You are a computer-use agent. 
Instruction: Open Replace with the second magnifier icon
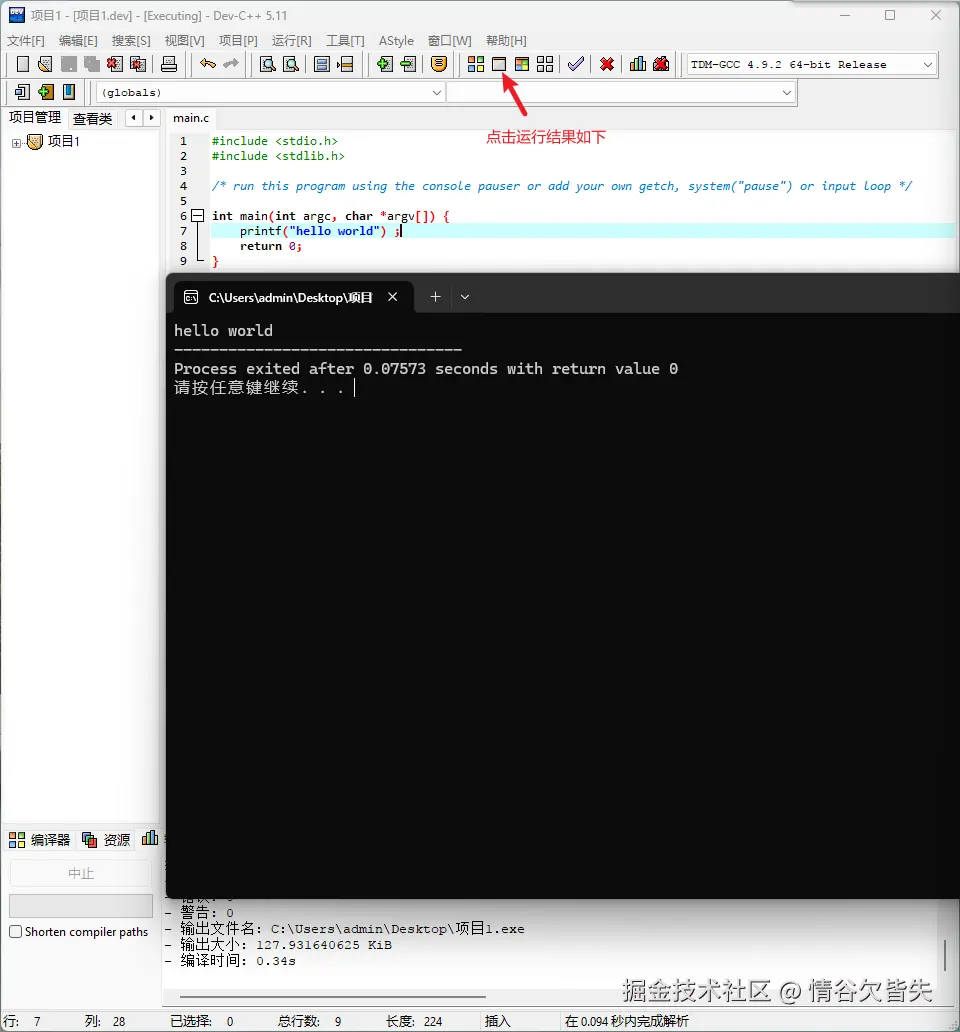291,64
